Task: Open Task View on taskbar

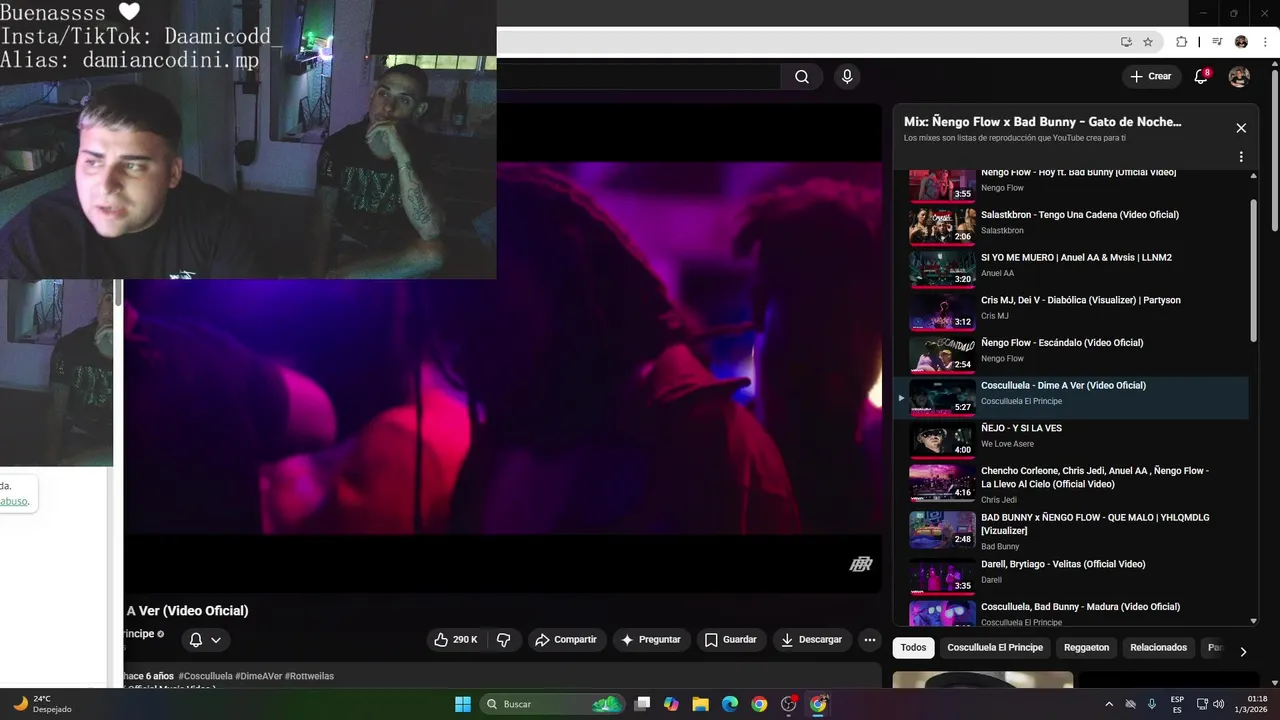Action: click(643, 704)
